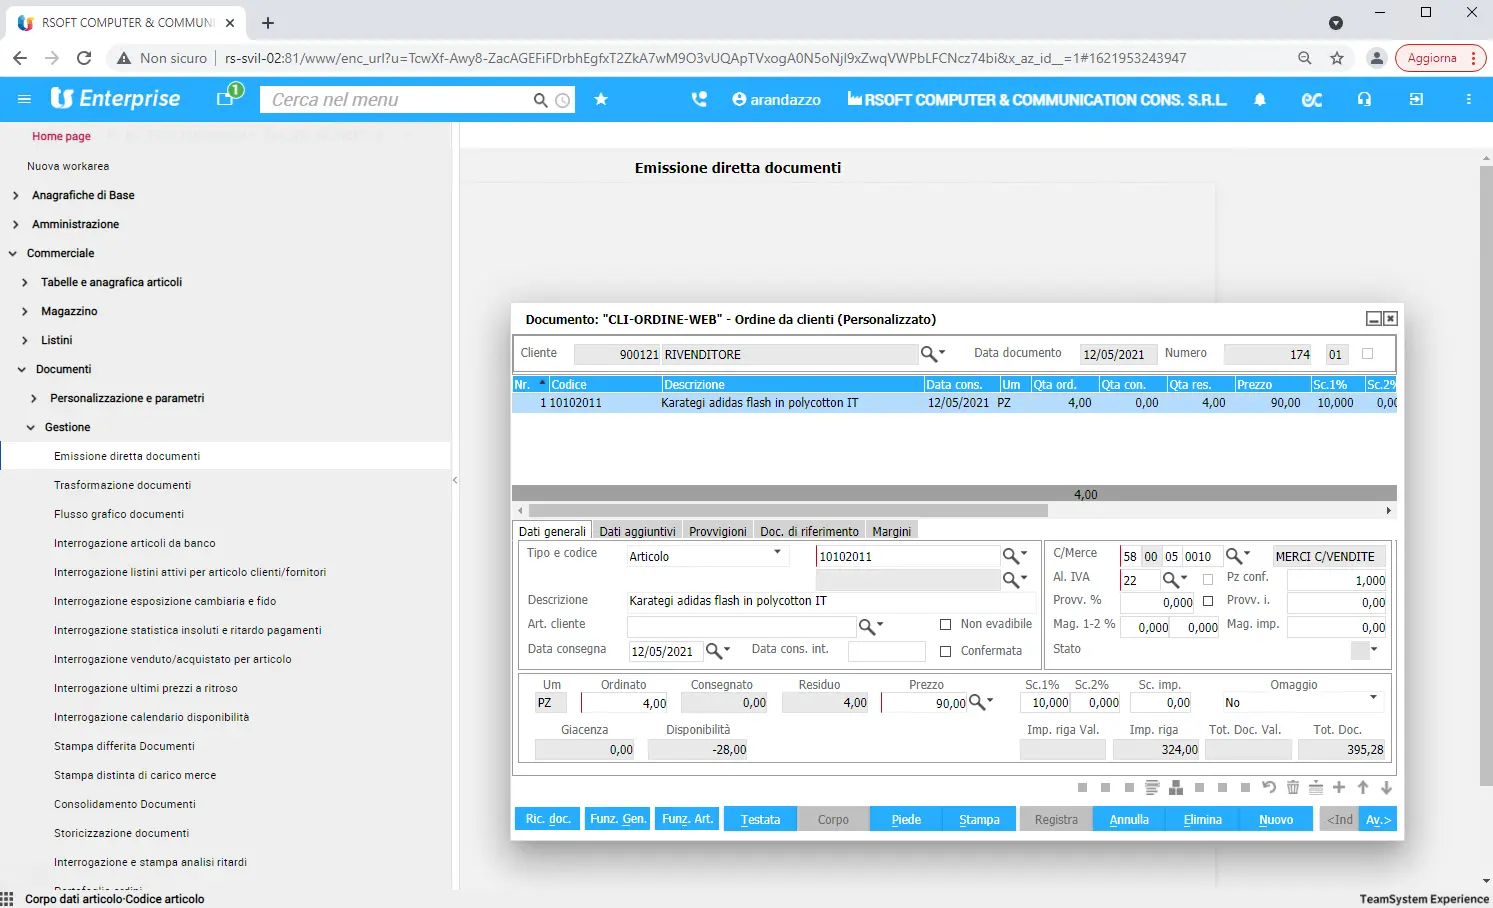
Task: Click the Elimina button
Action: 1202,819
